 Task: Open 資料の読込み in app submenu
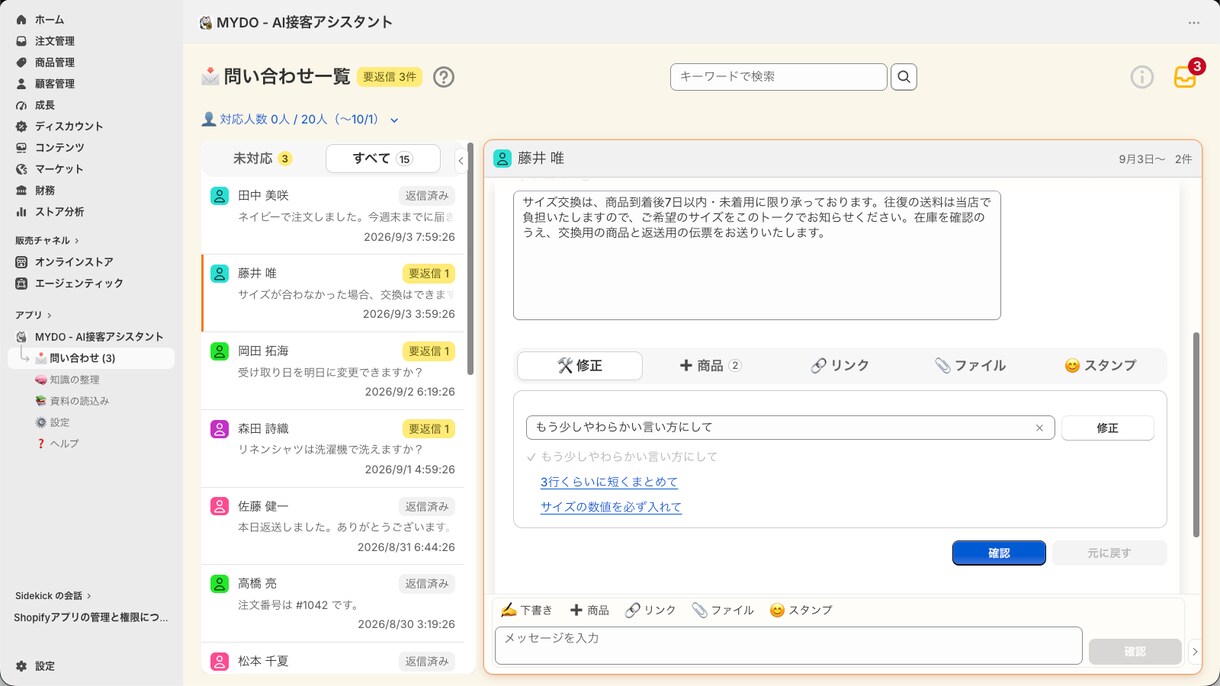tap(79, 401)
